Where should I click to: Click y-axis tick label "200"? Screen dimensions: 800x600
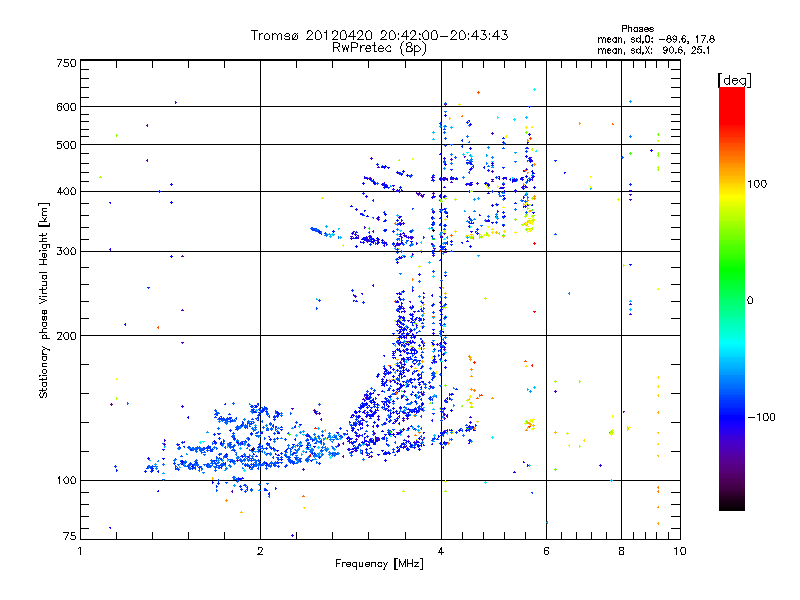[66, 336]
